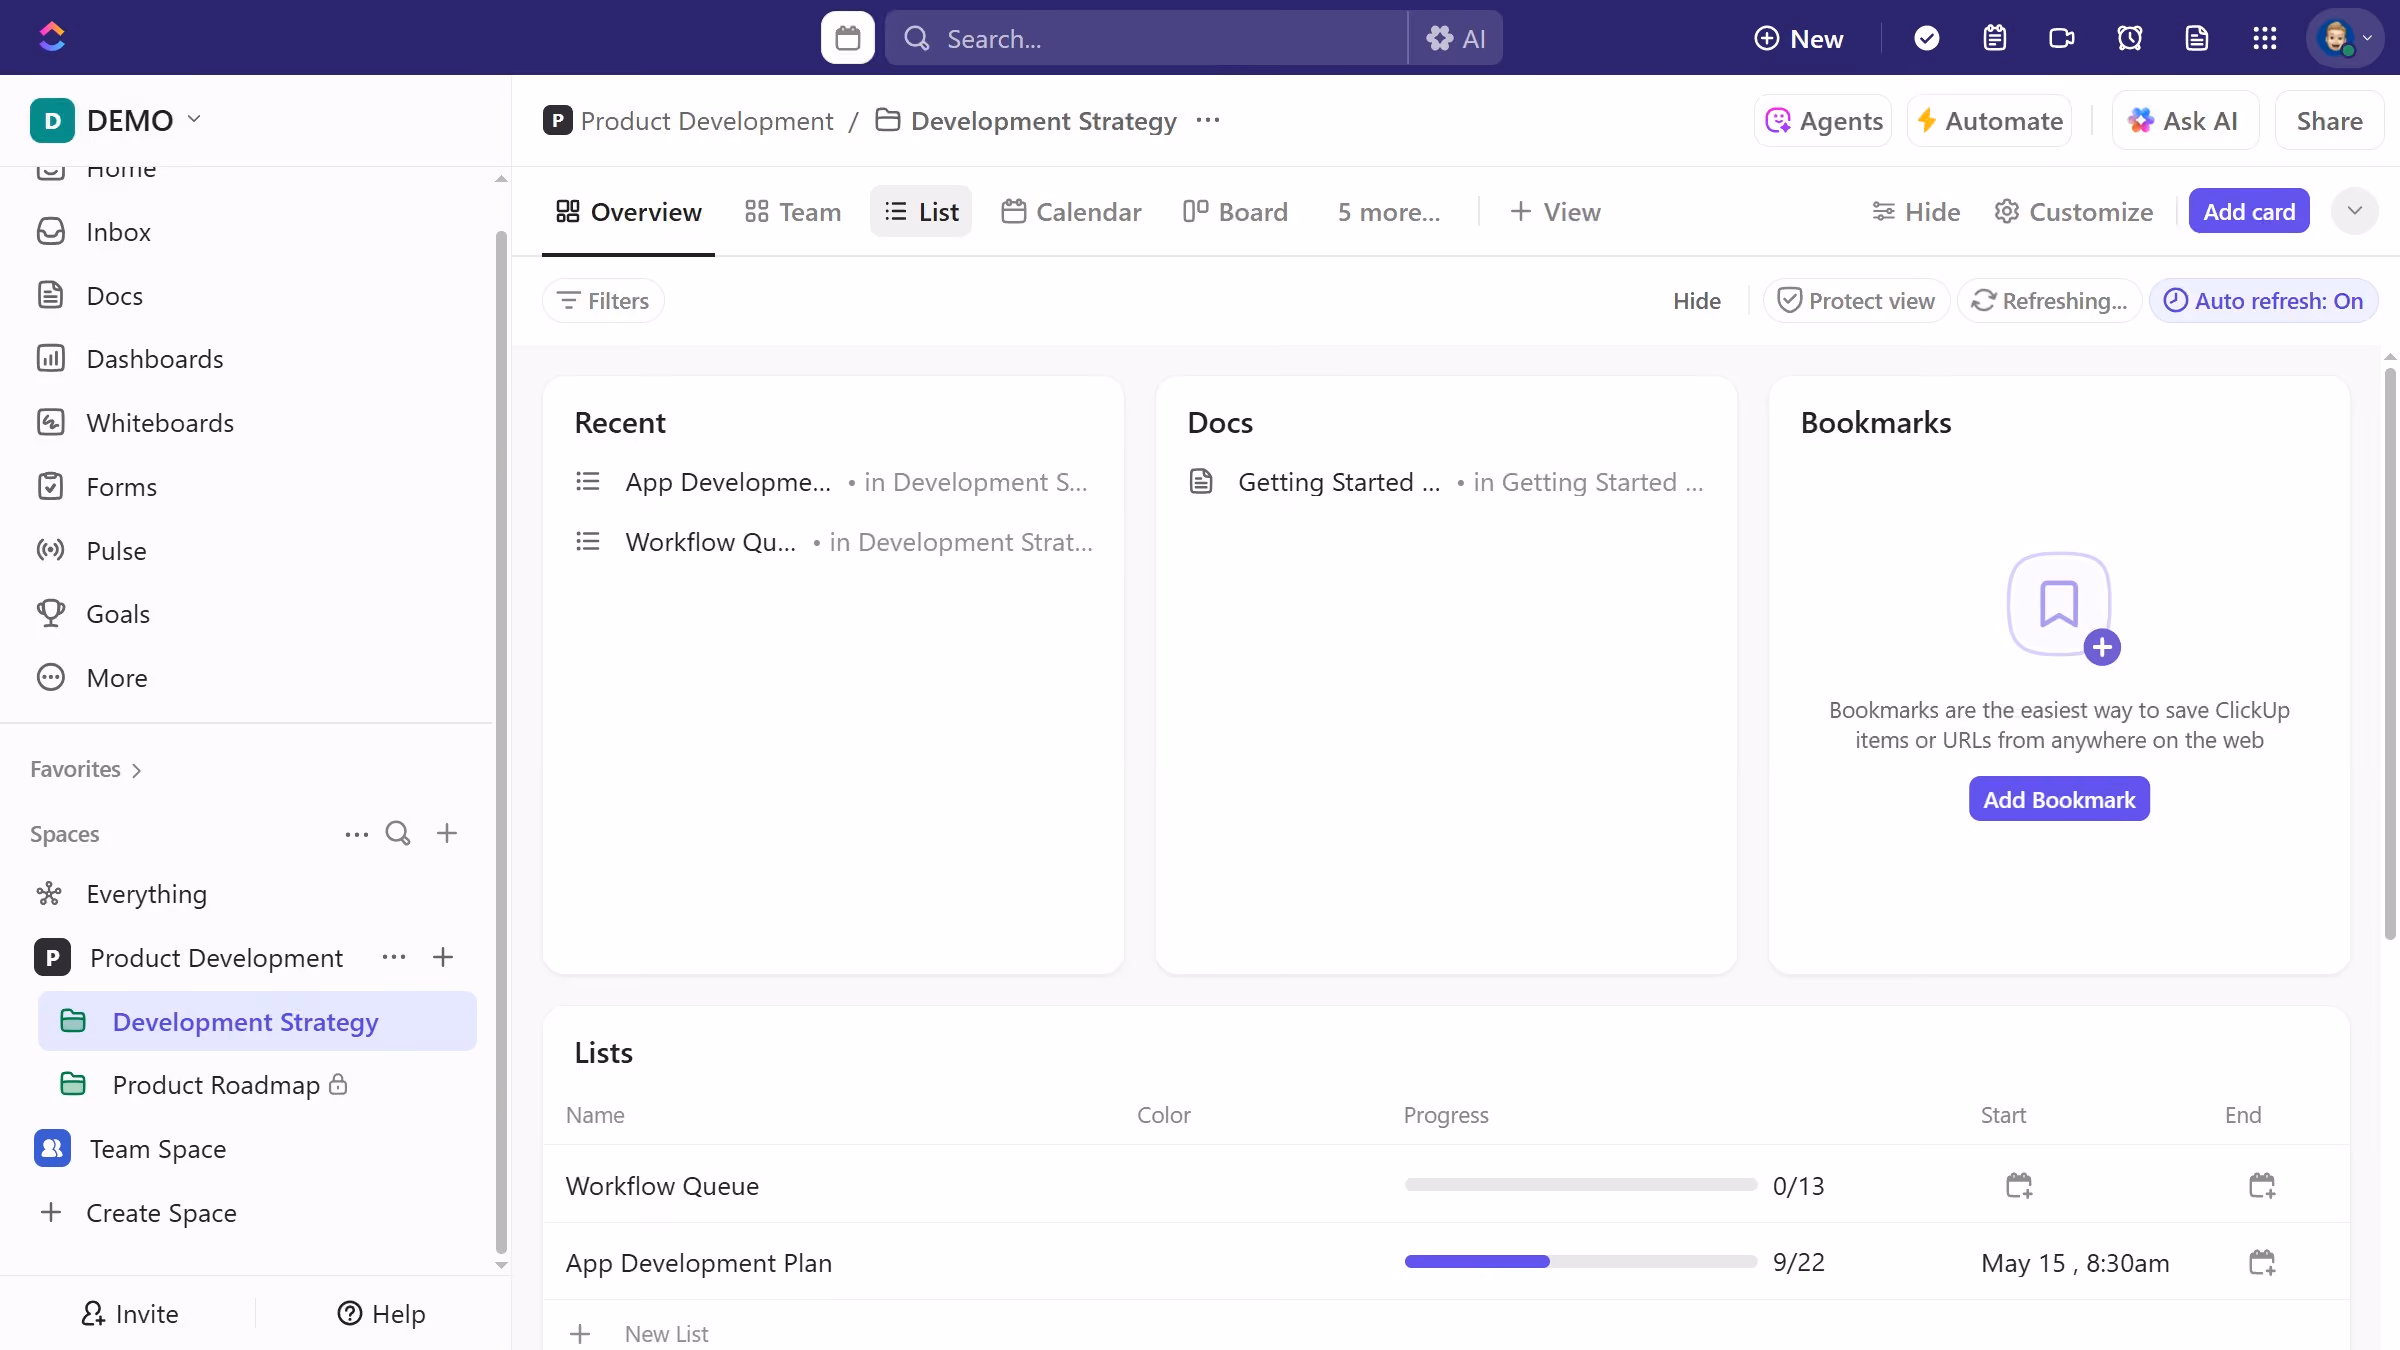Expand the Favorites section

[86, 769]
